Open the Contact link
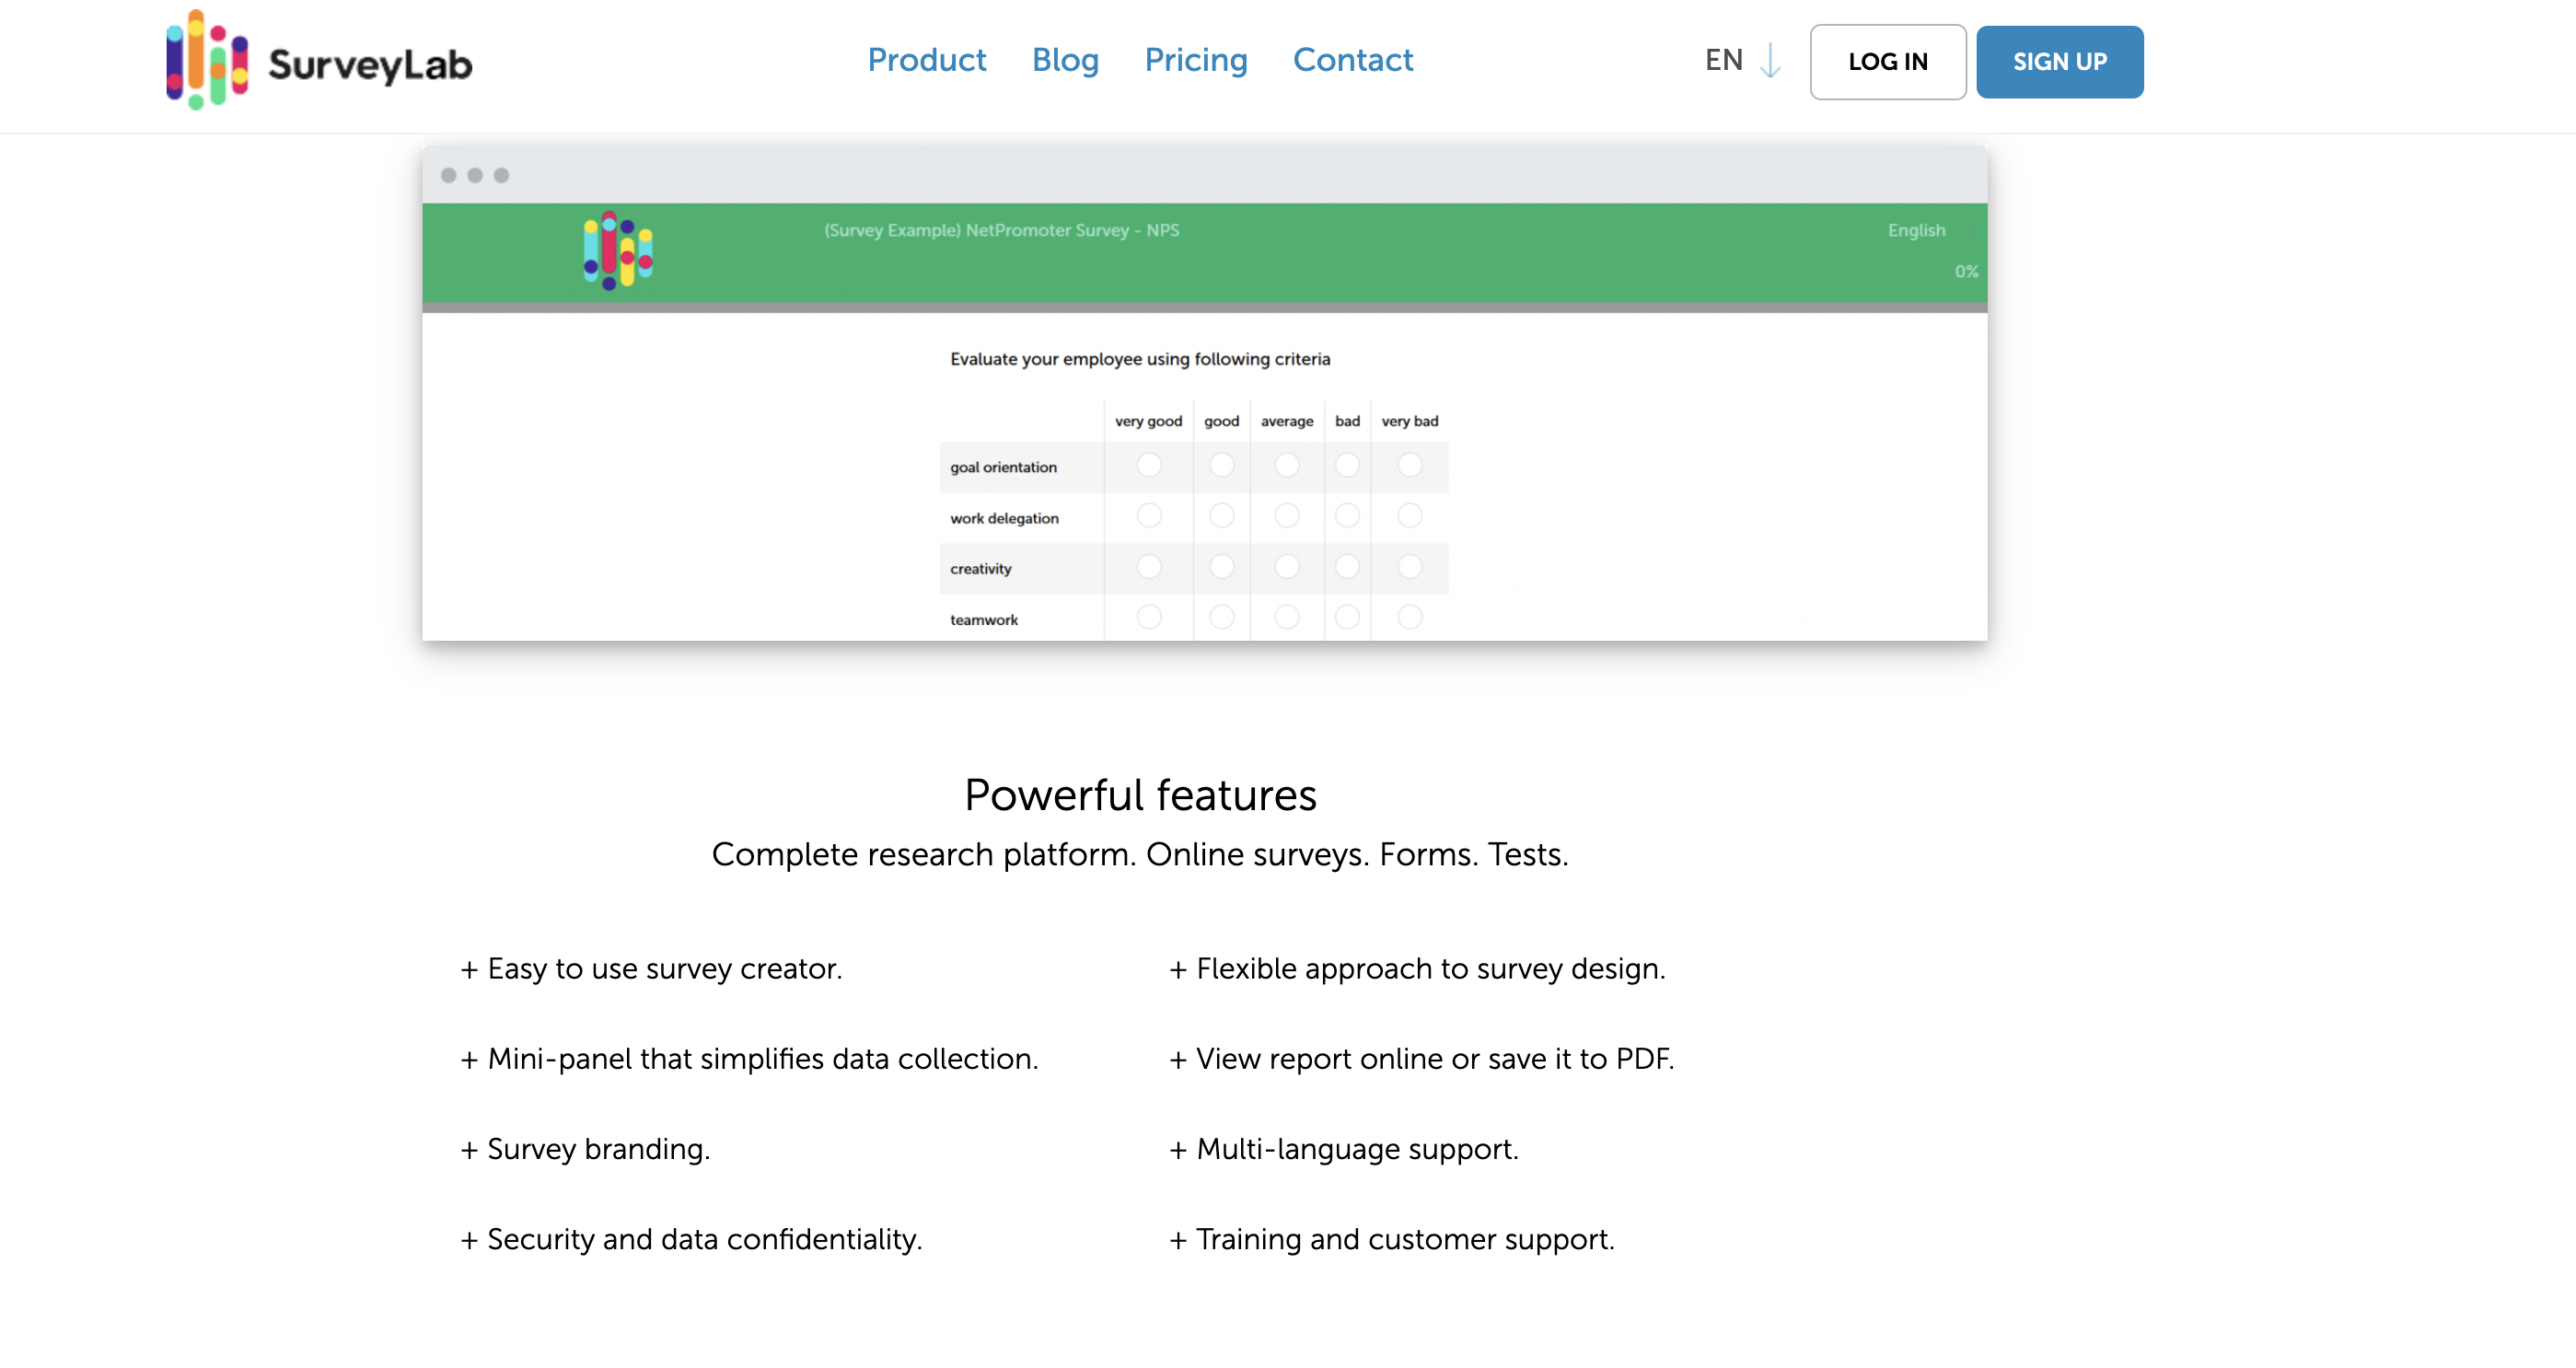The width and height of the screenshot is (2576, 1368). click(x=1353, y=60)
